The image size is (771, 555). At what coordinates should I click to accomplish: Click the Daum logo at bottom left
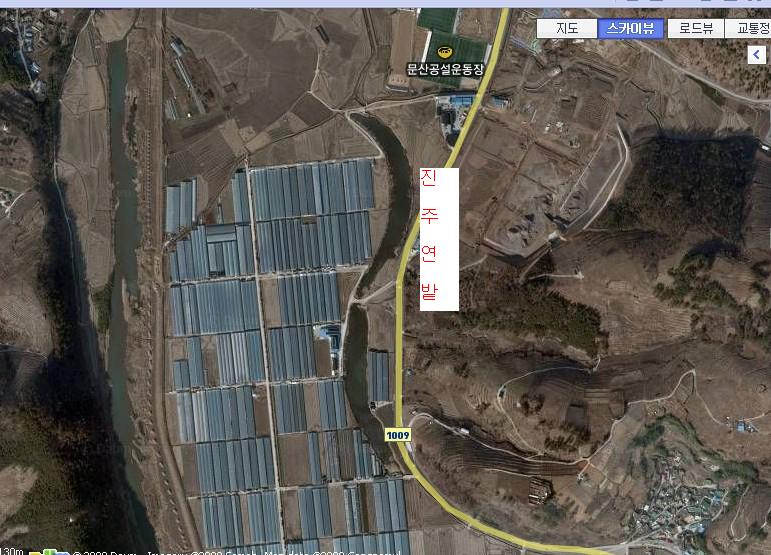pyautogui.click(x=49, y=552)
